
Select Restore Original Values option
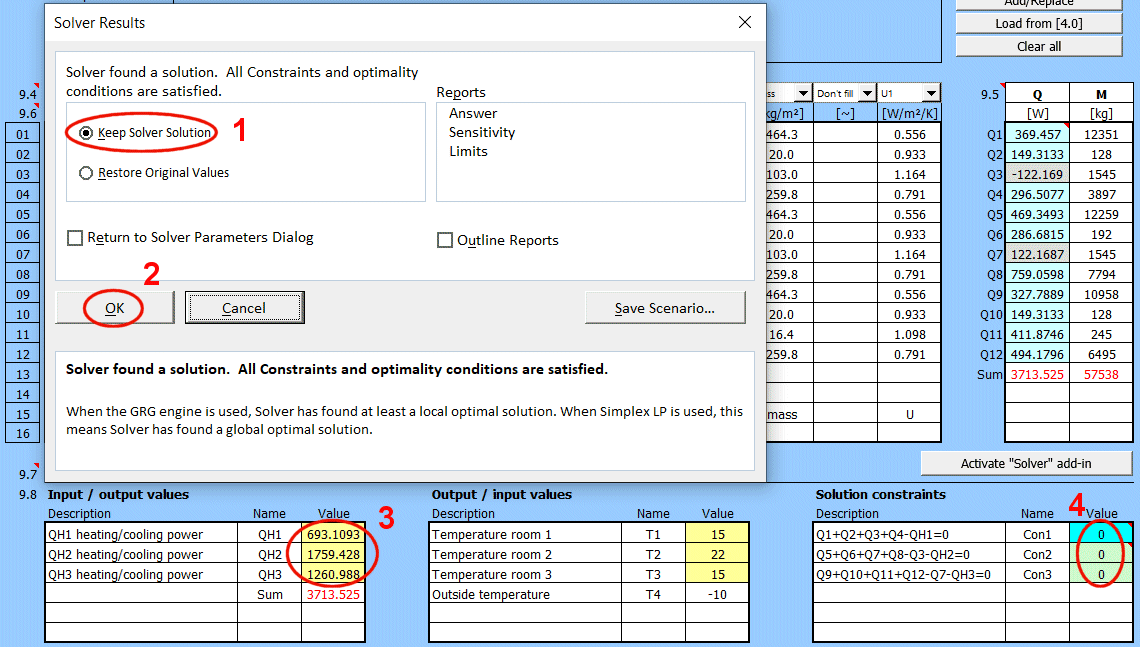(x=86, y=173)
